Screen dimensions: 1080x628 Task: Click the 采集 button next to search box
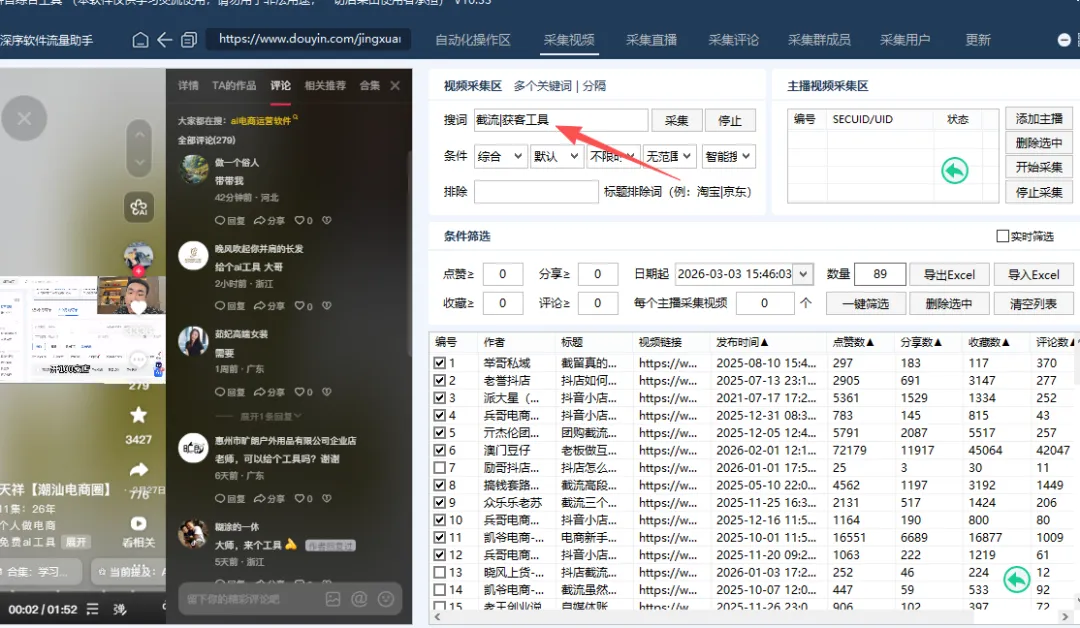pyautogui.click(x=676, y=121)
